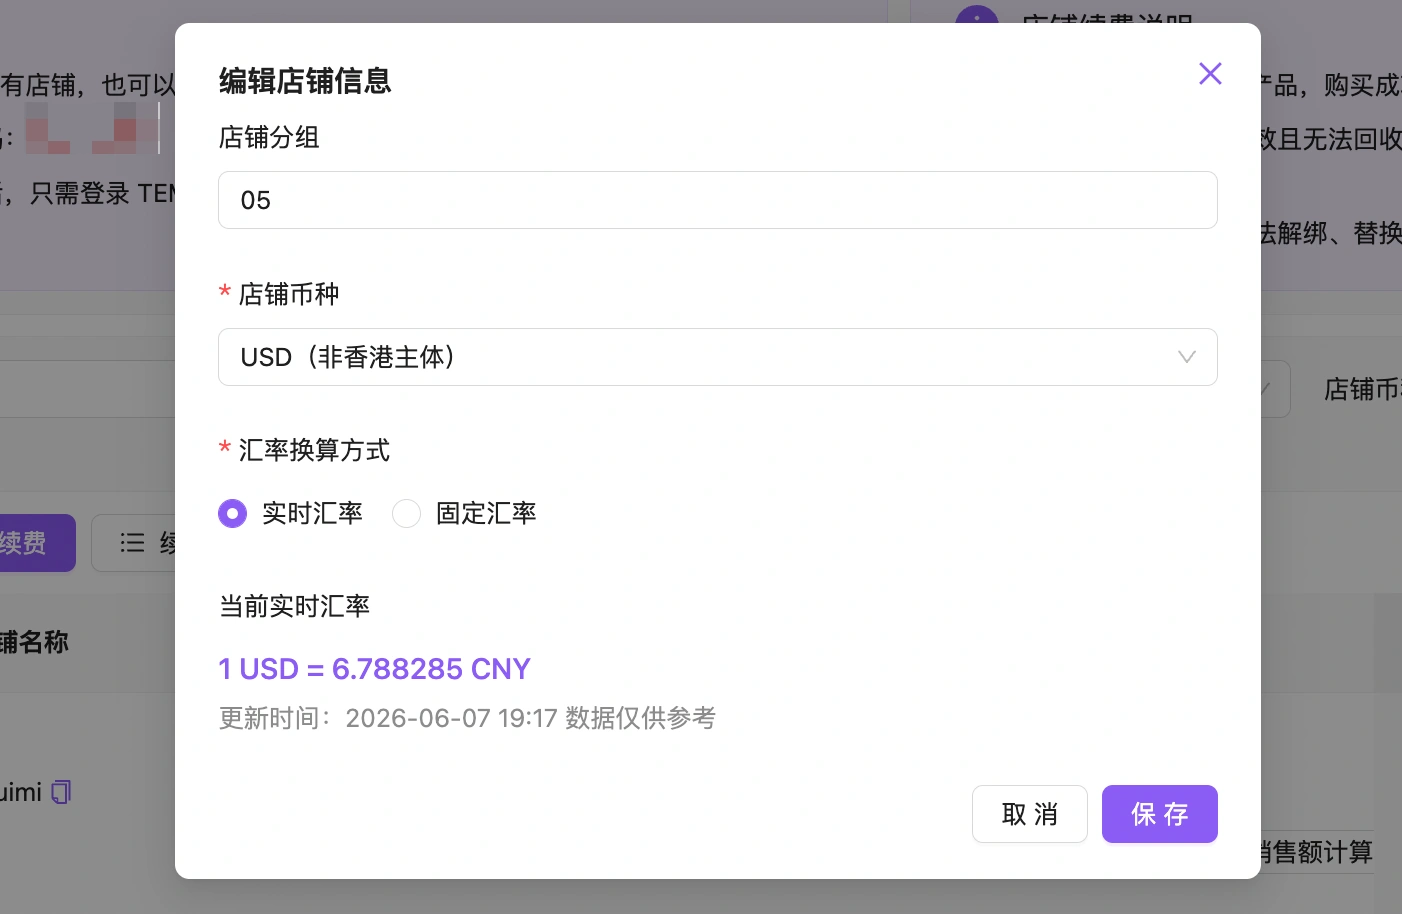Click the 当前实时汇率 heading

tap(294, 606)
